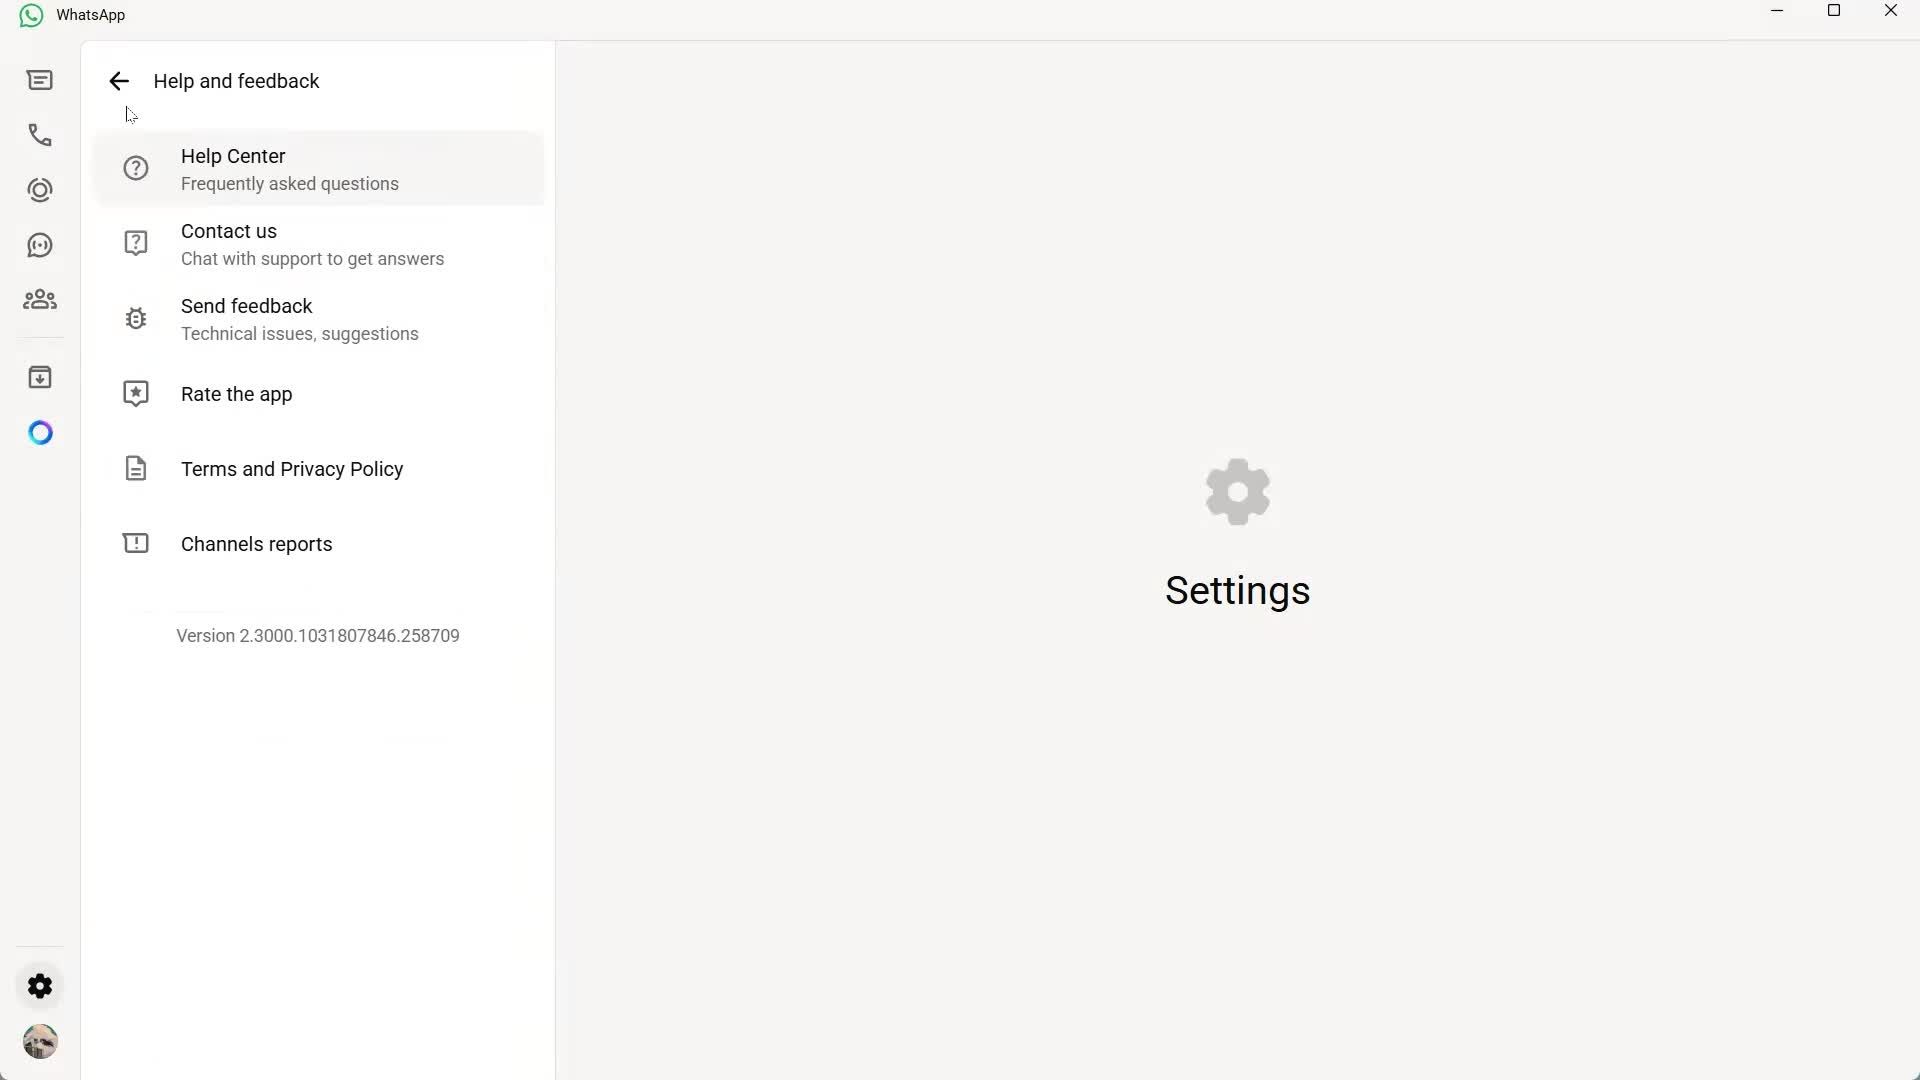The width and height of the screenshot is (1920, 1080).
Task: Click the back arrow on Help and feedback
Action: (x=118, y=81)
